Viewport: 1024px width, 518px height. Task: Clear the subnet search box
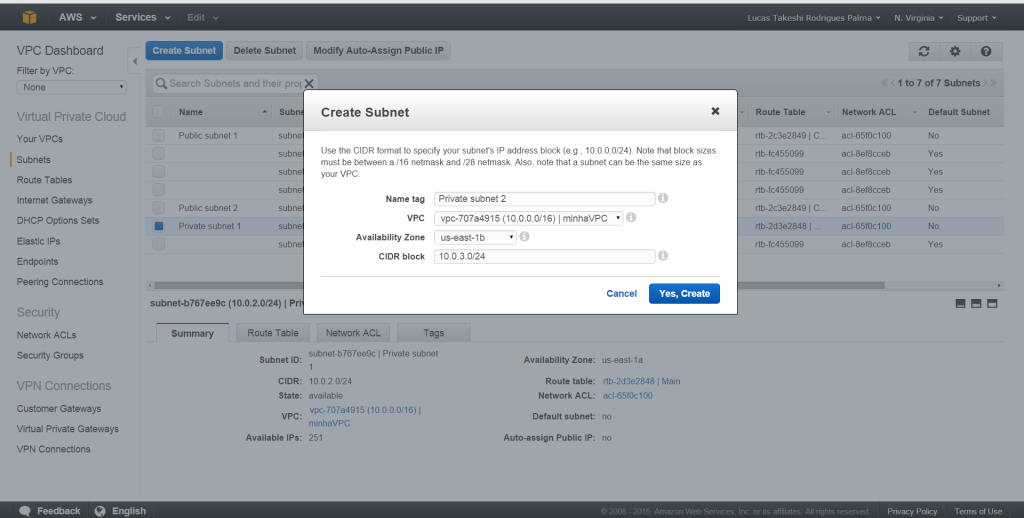click(309, 84)
